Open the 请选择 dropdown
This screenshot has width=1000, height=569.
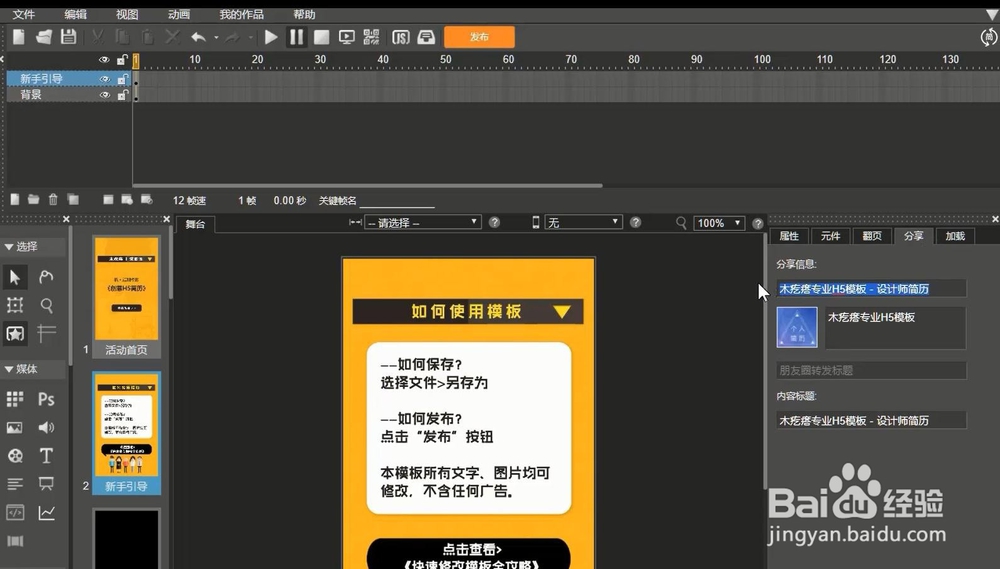[423, 223]
